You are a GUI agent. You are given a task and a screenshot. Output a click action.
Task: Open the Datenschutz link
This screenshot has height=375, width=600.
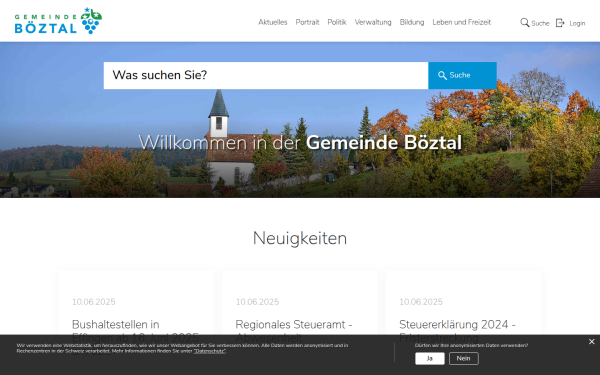[209, 351]
